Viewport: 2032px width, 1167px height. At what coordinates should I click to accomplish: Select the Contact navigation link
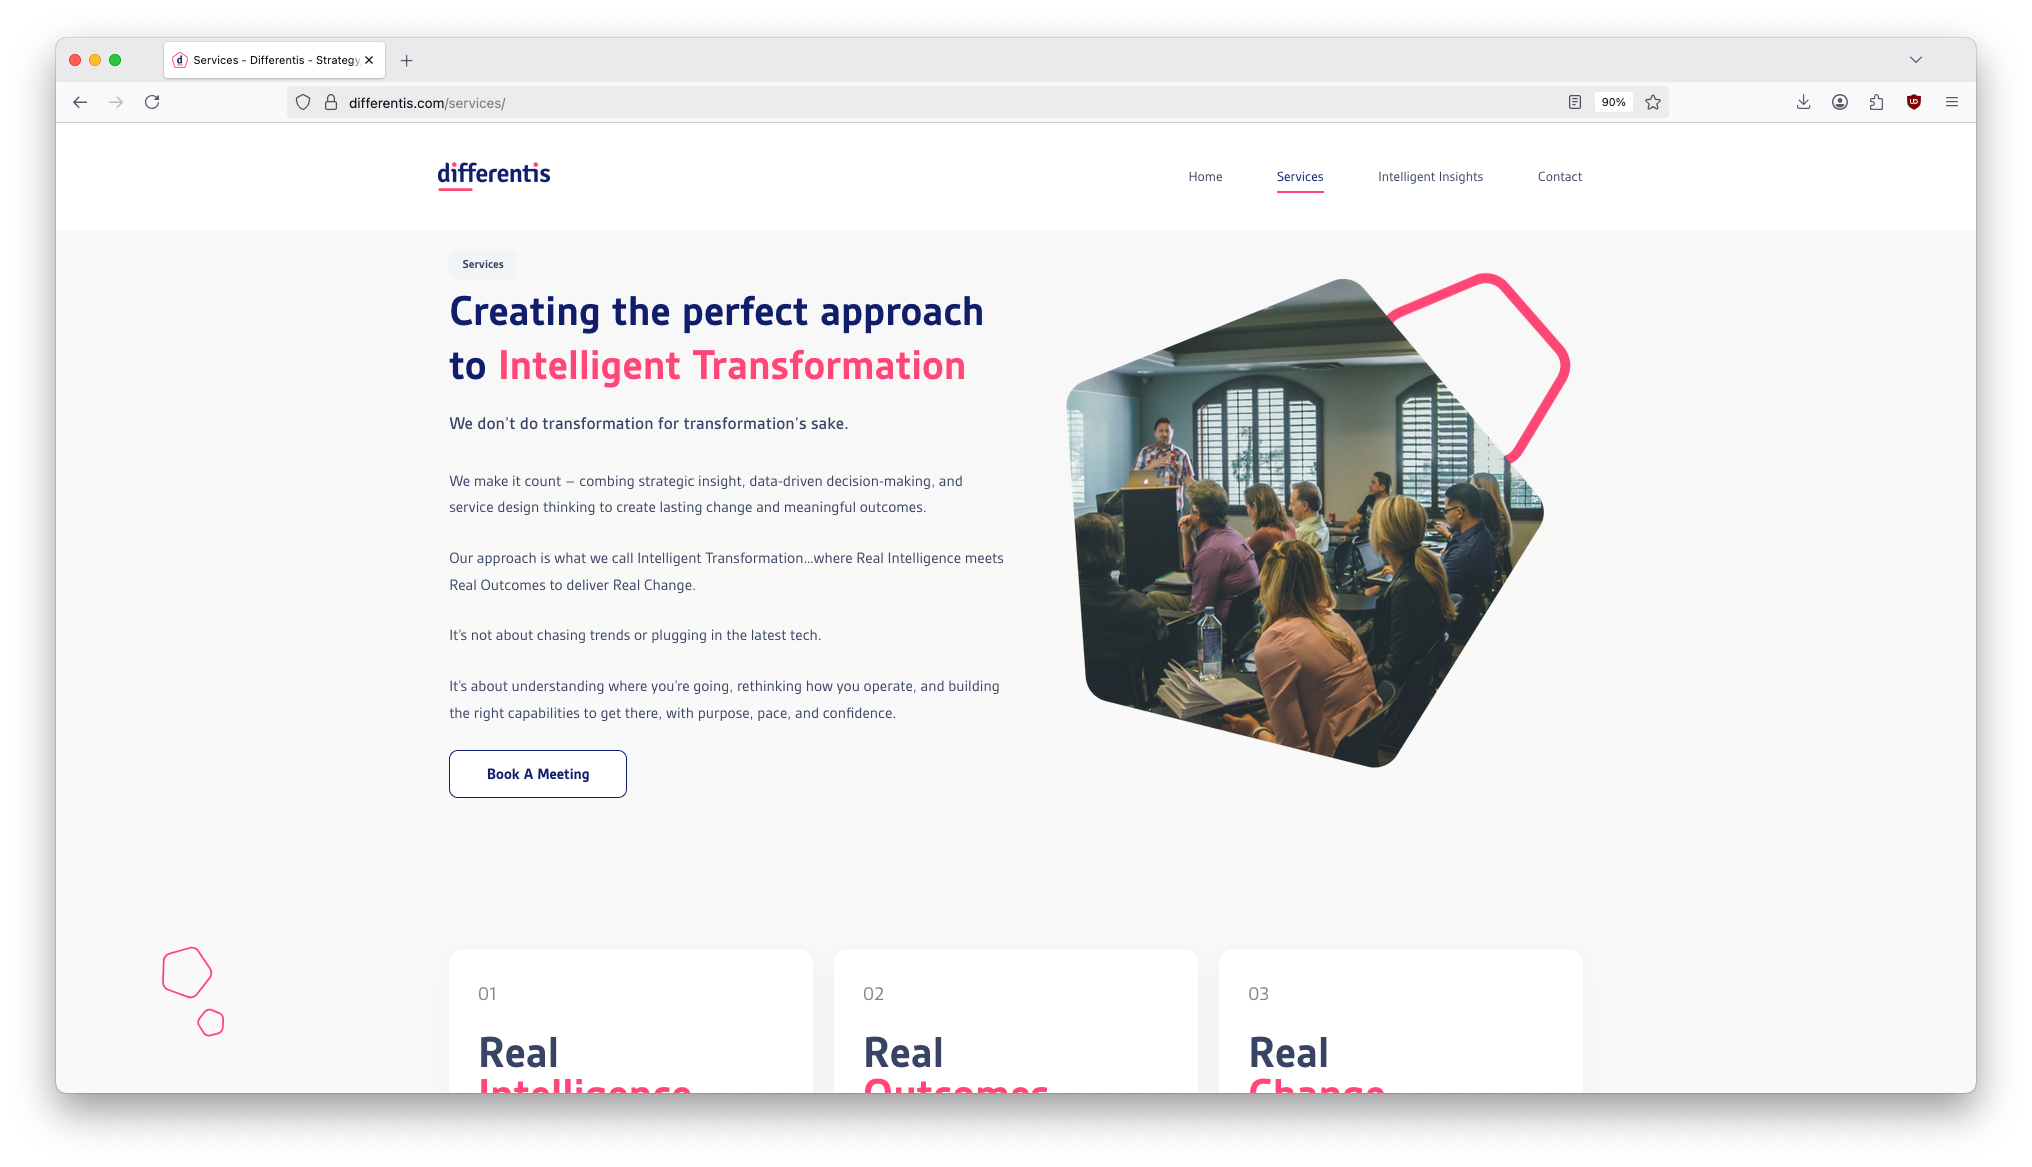(1559, 176)
